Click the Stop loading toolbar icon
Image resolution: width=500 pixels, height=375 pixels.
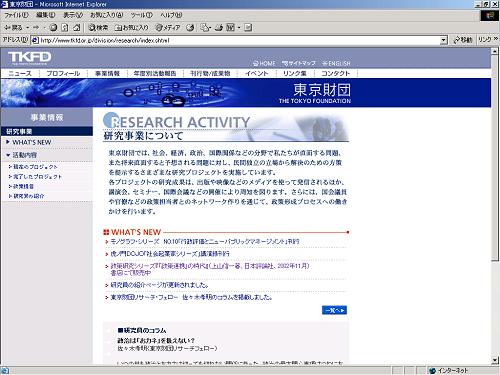pyautogui.click(x=53, y=28)
